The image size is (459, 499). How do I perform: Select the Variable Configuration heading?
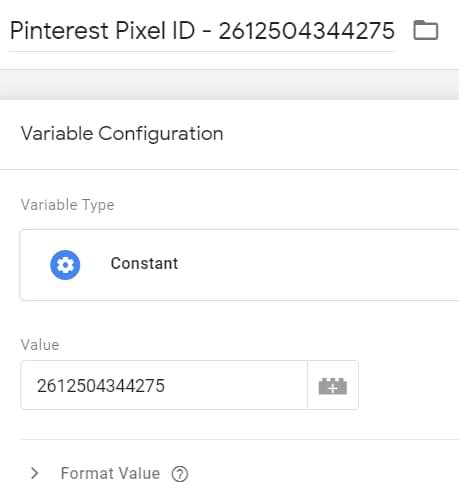point(122,134)
